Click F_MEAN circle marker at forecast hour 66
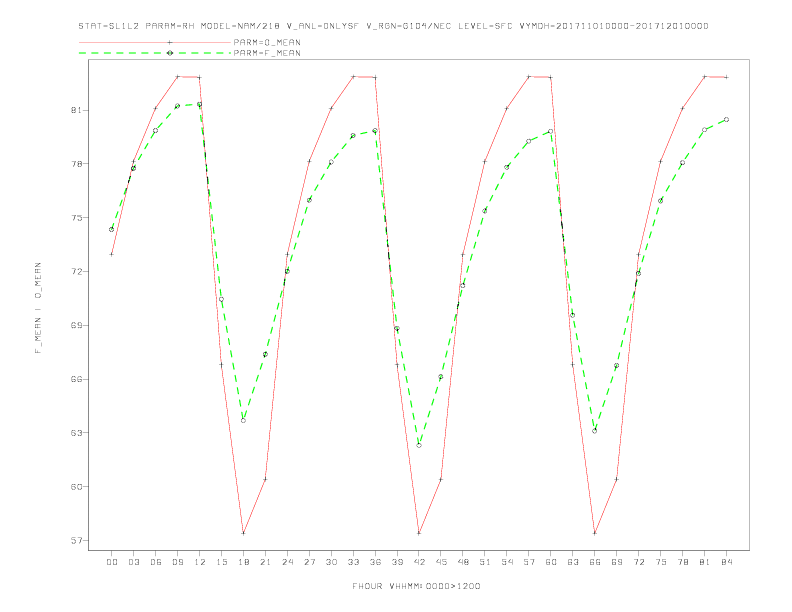The height and width of the screenshot is (612, 792). 595,431
